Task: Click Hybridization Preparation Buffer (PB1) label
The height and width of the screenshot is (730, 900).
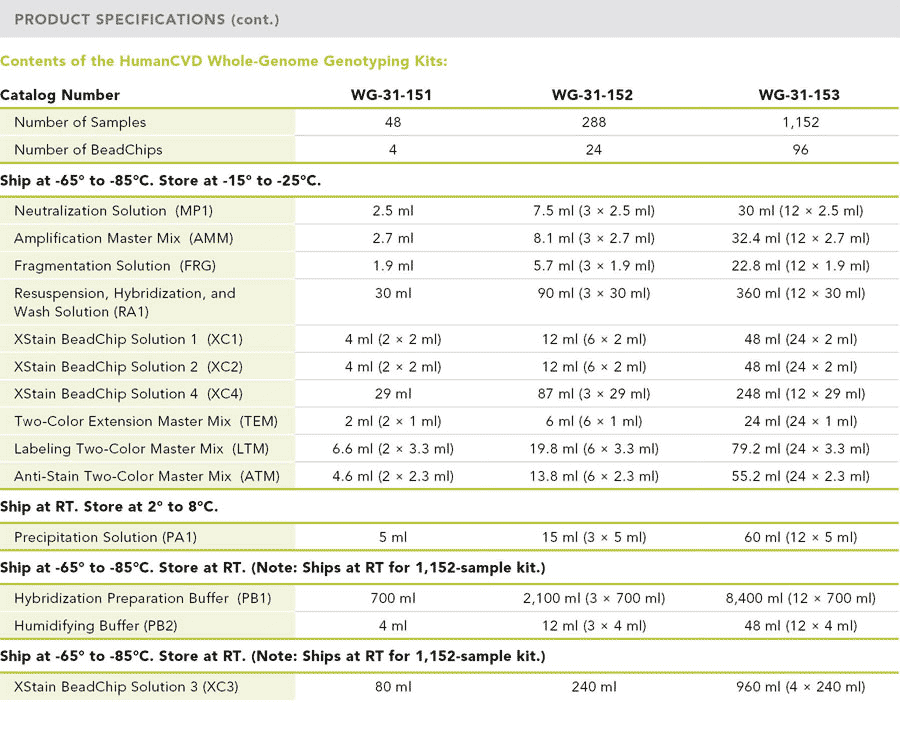Action: [142, 598]
